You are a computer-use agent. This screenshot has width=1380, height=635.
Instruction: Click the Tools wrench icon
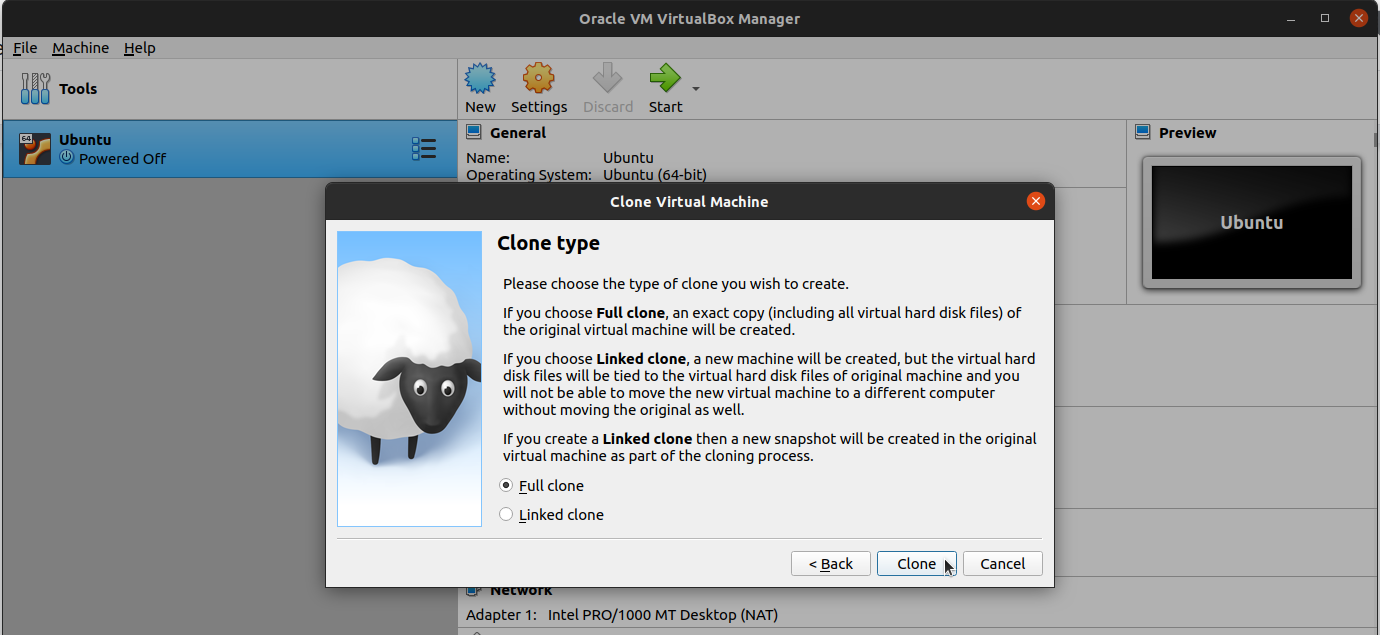click(x=35, y=89)
